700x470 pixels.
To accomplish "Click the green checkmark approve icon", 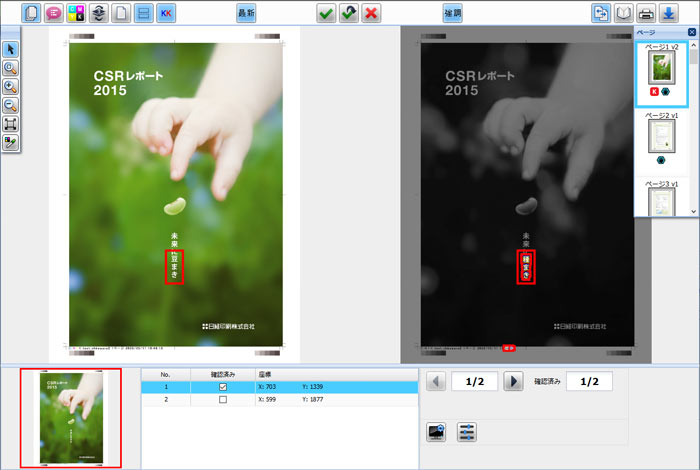I will point(326,13).
